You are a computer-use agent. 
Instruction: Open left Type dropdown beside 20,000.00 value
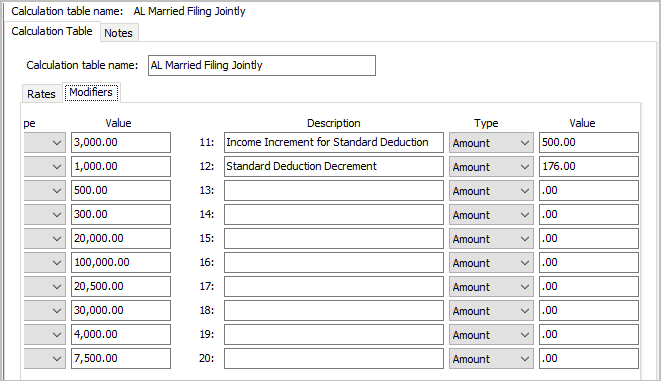click(45, 239)
